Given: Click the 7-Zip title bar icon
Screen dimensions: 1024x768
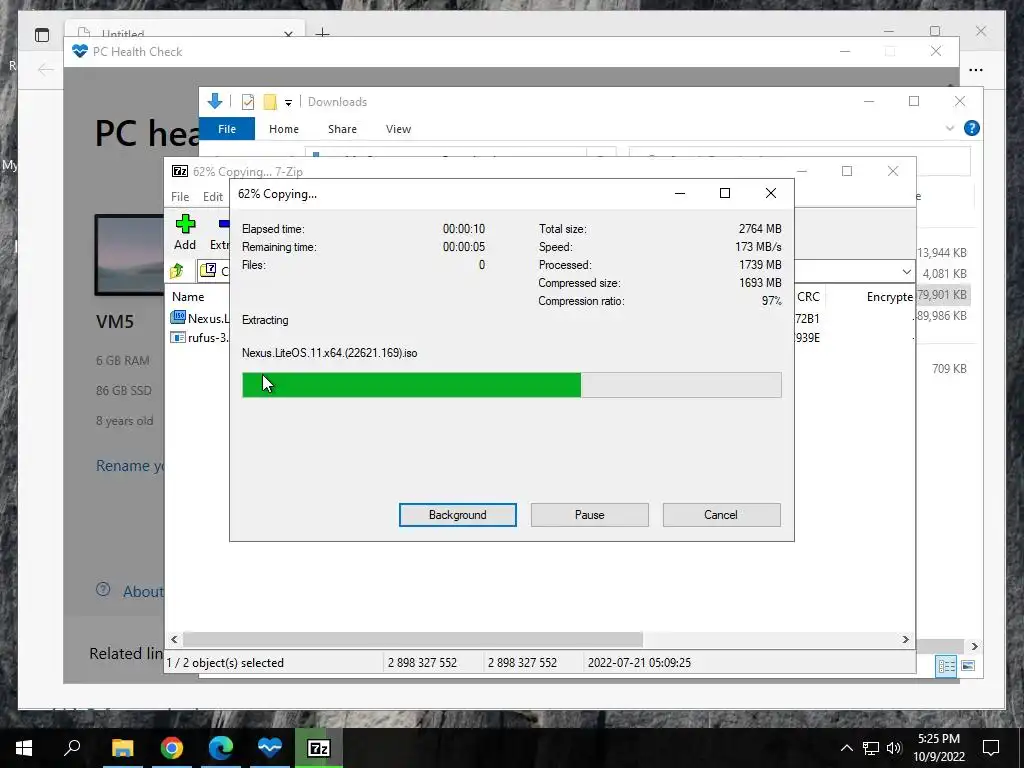Looking at the screenshot, I should click(180, 171).
